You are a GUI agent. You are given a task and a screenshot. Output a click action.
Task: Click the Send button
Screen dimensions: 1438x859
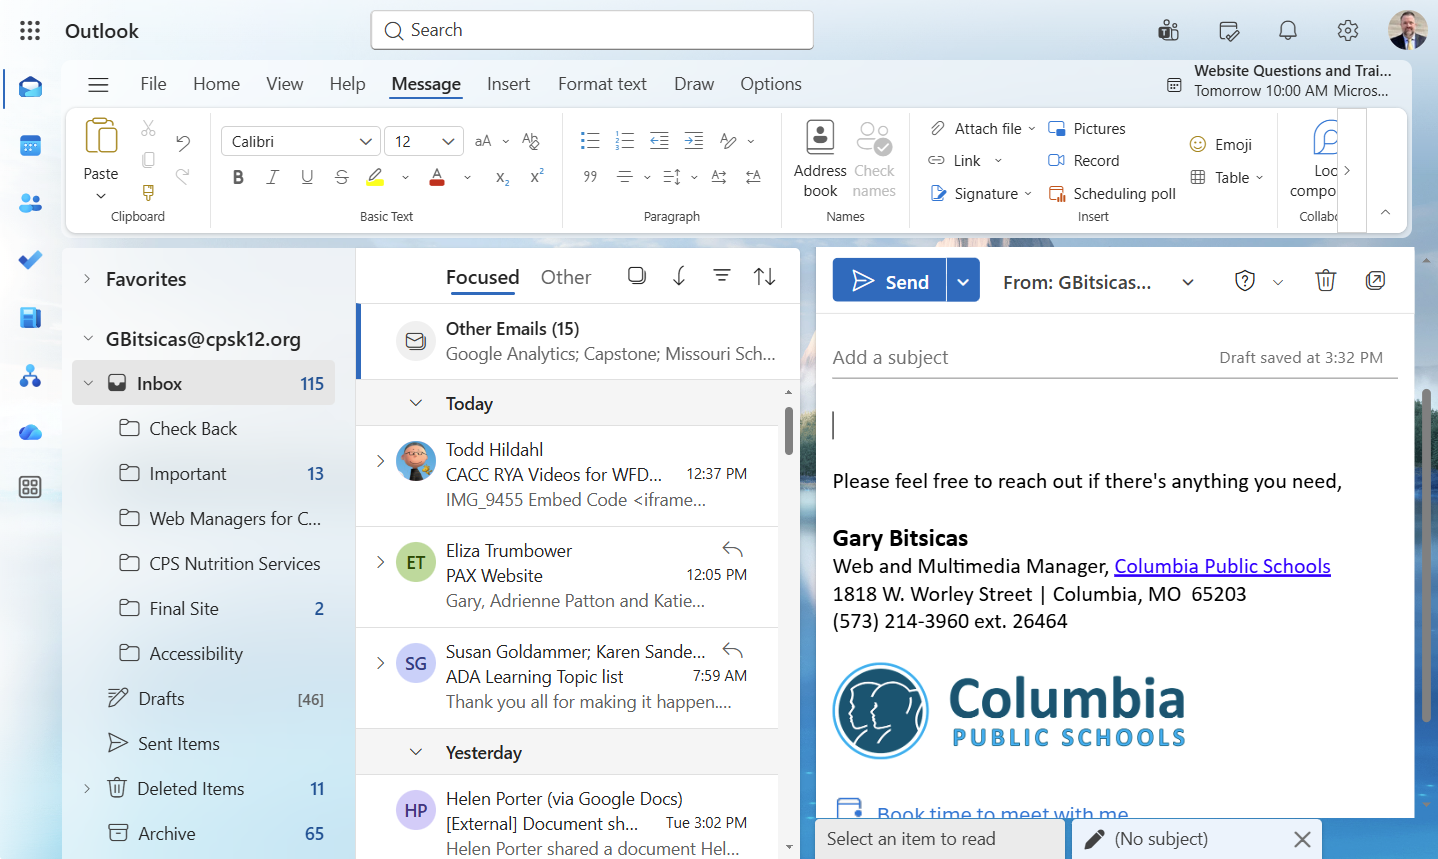[x=890, y=282]
